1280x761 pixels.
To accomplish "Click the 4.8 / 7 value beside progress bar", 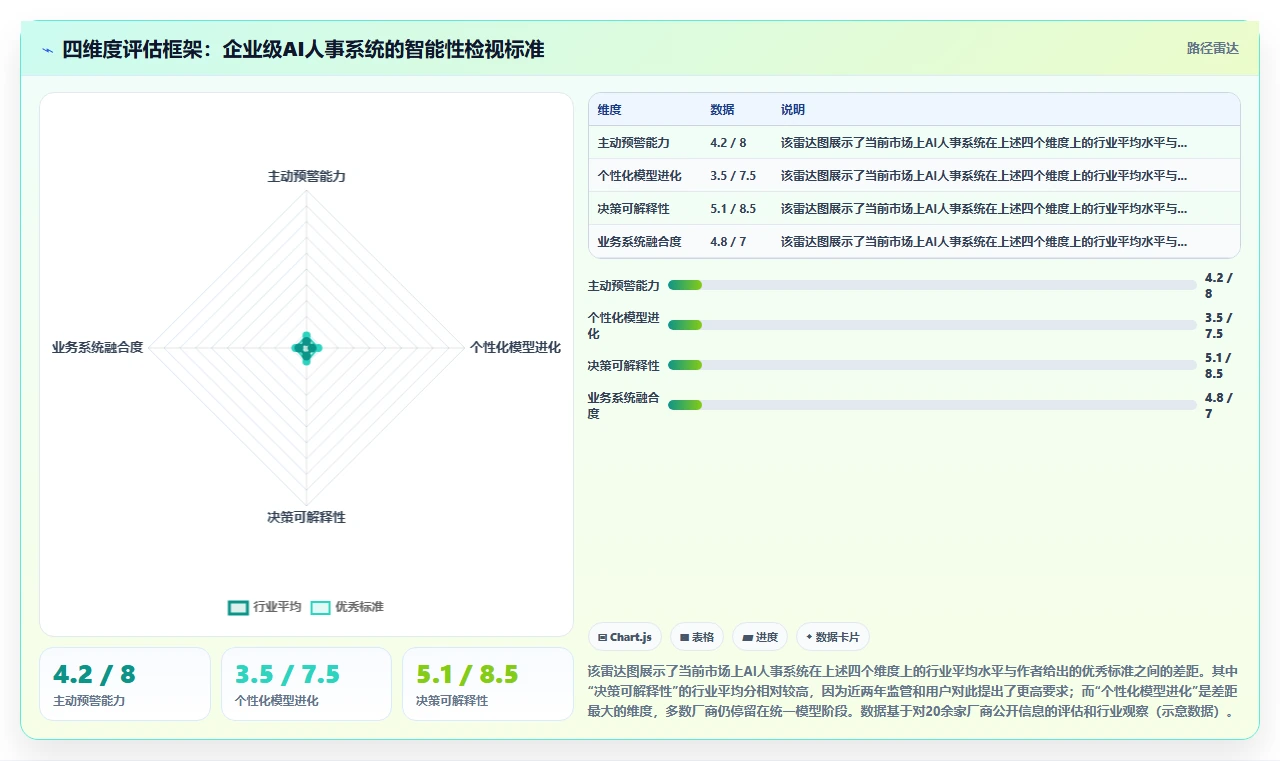I will coord(1219,406).
